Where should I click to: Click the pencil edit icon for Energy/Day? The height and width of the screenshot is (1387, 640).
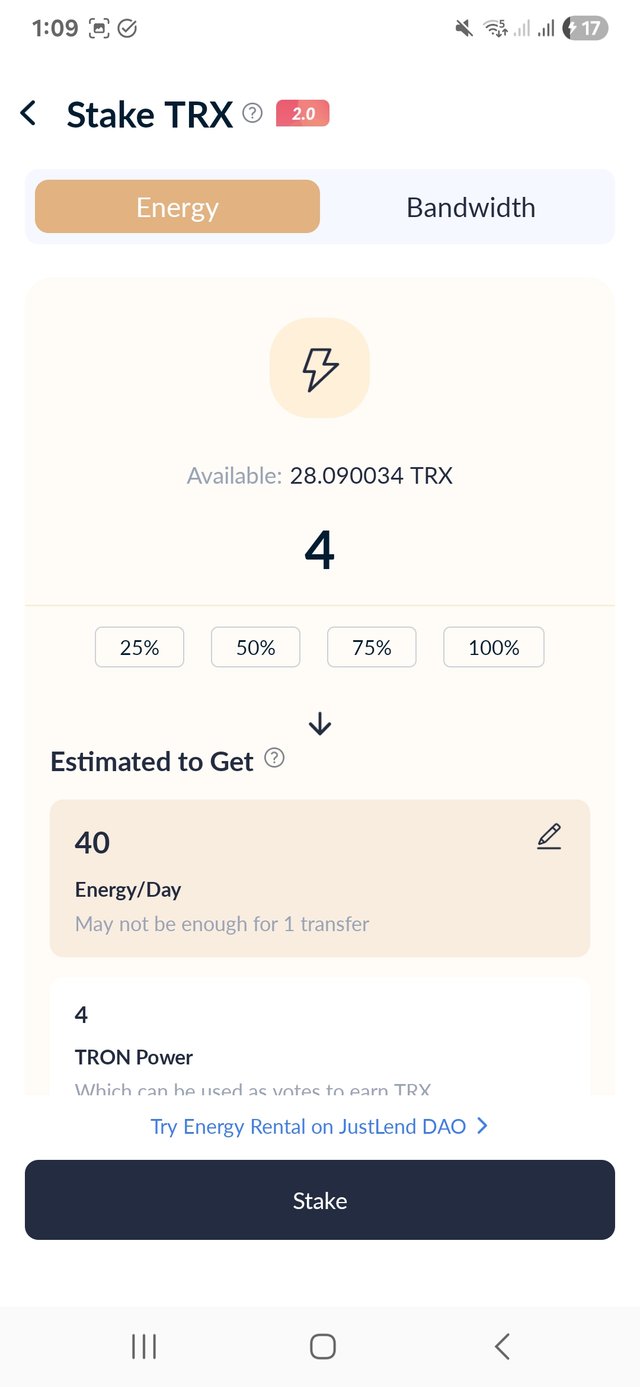tap(549, 837)
